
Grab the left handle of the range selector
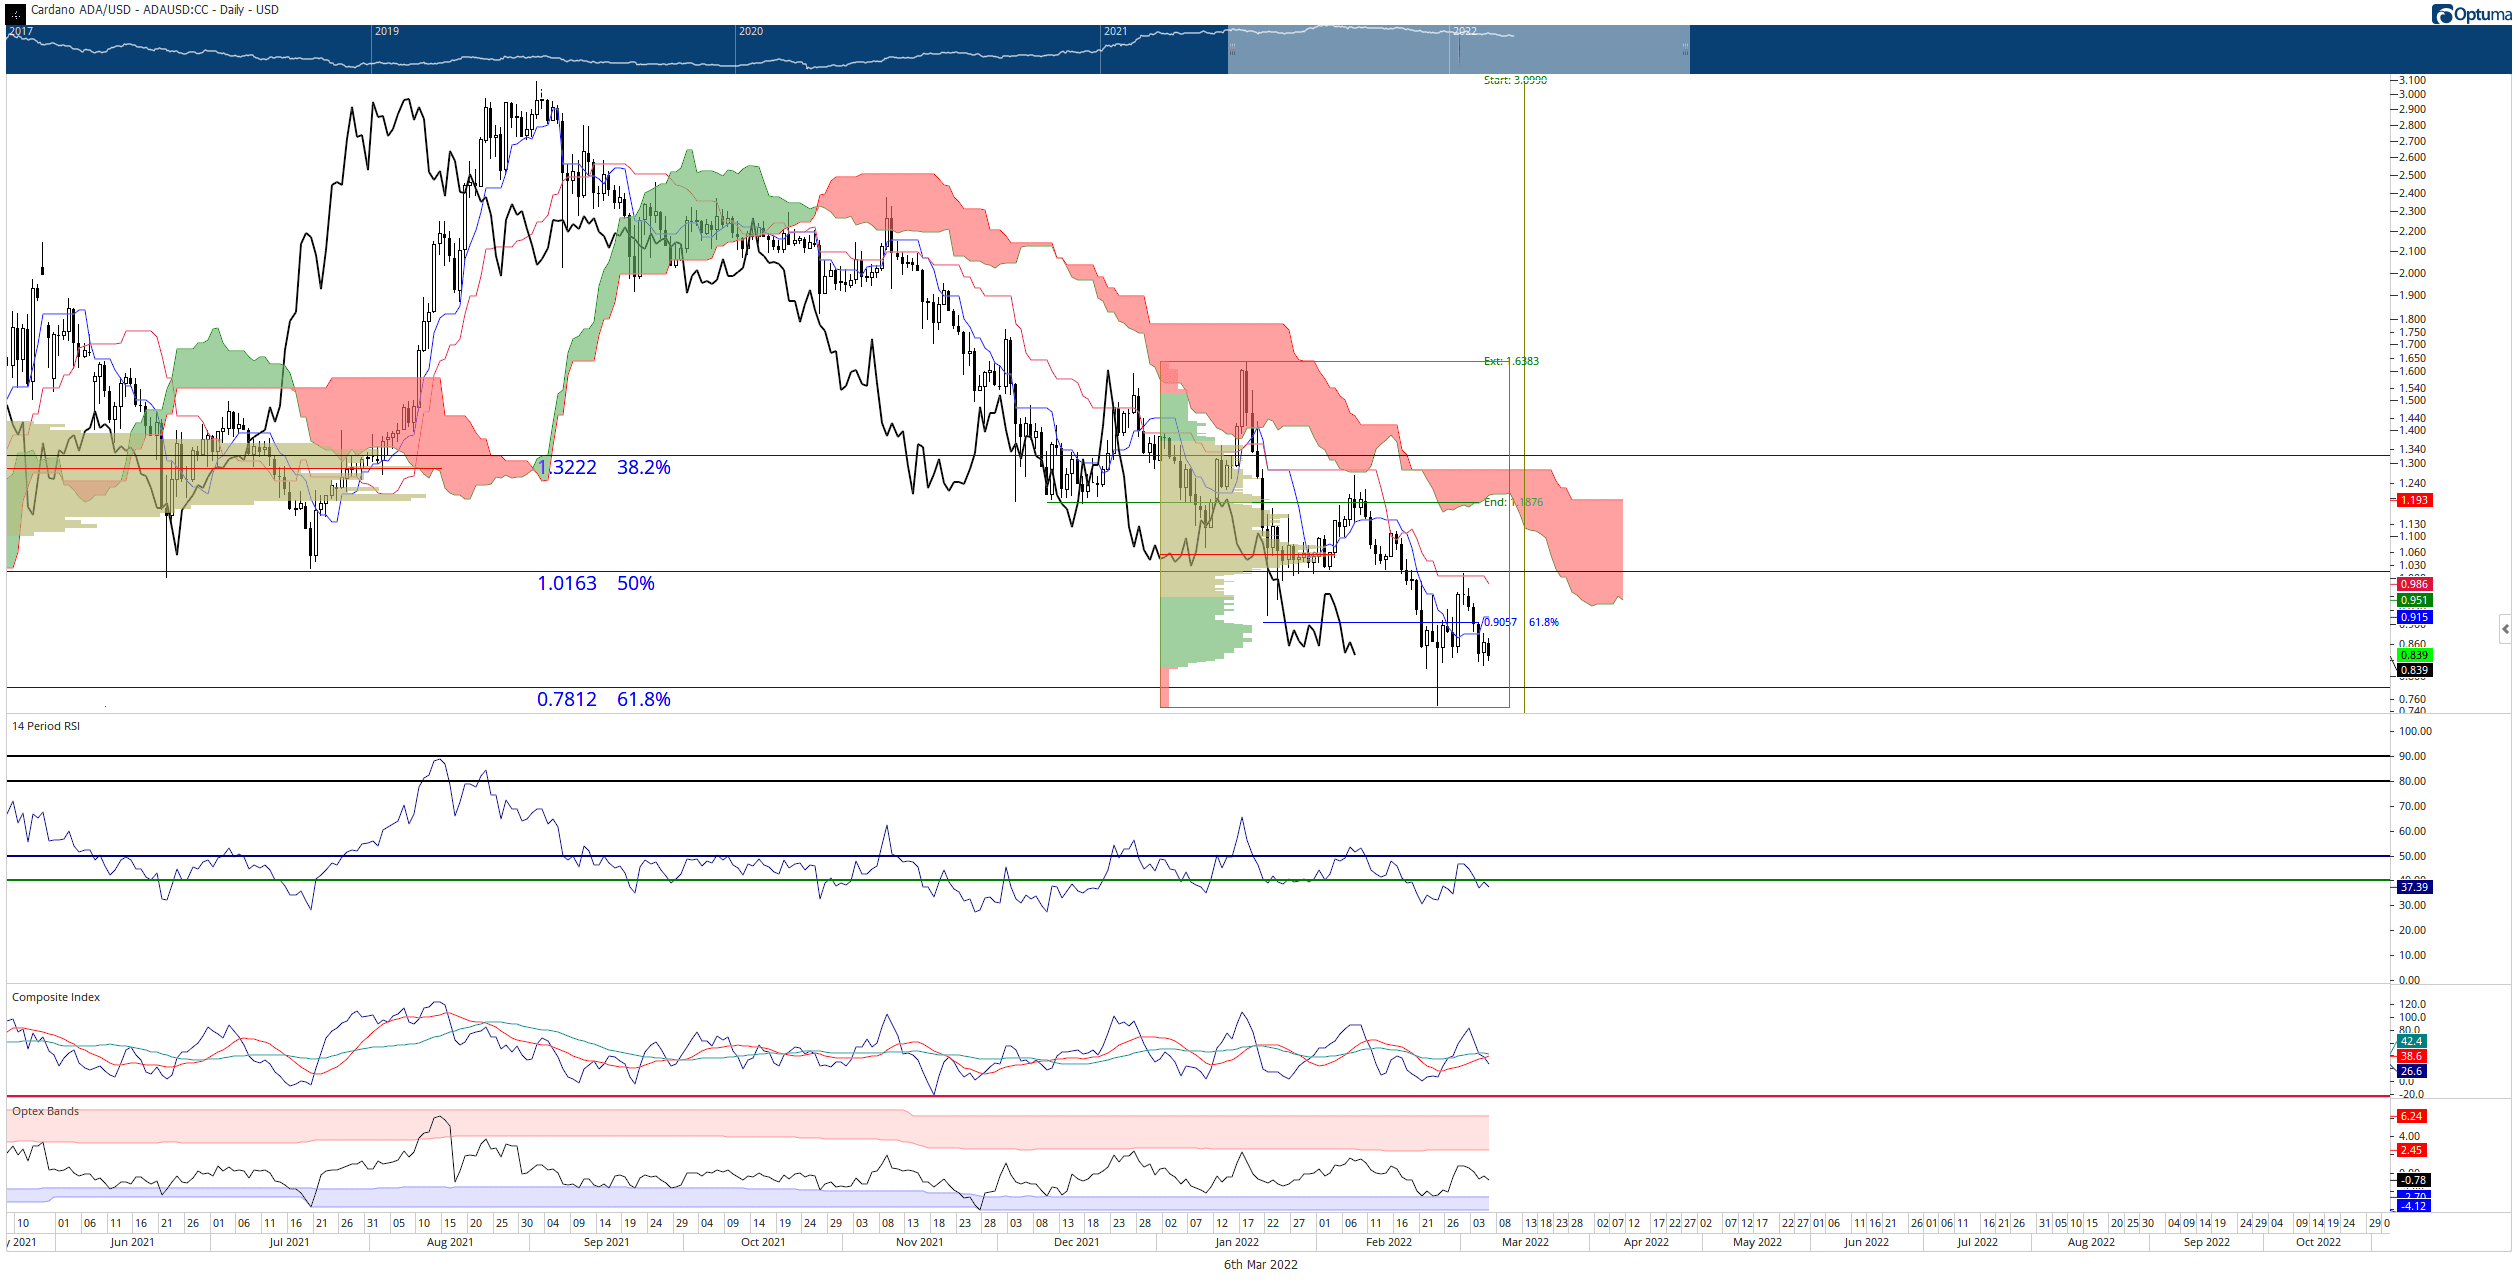point(1232,49)
